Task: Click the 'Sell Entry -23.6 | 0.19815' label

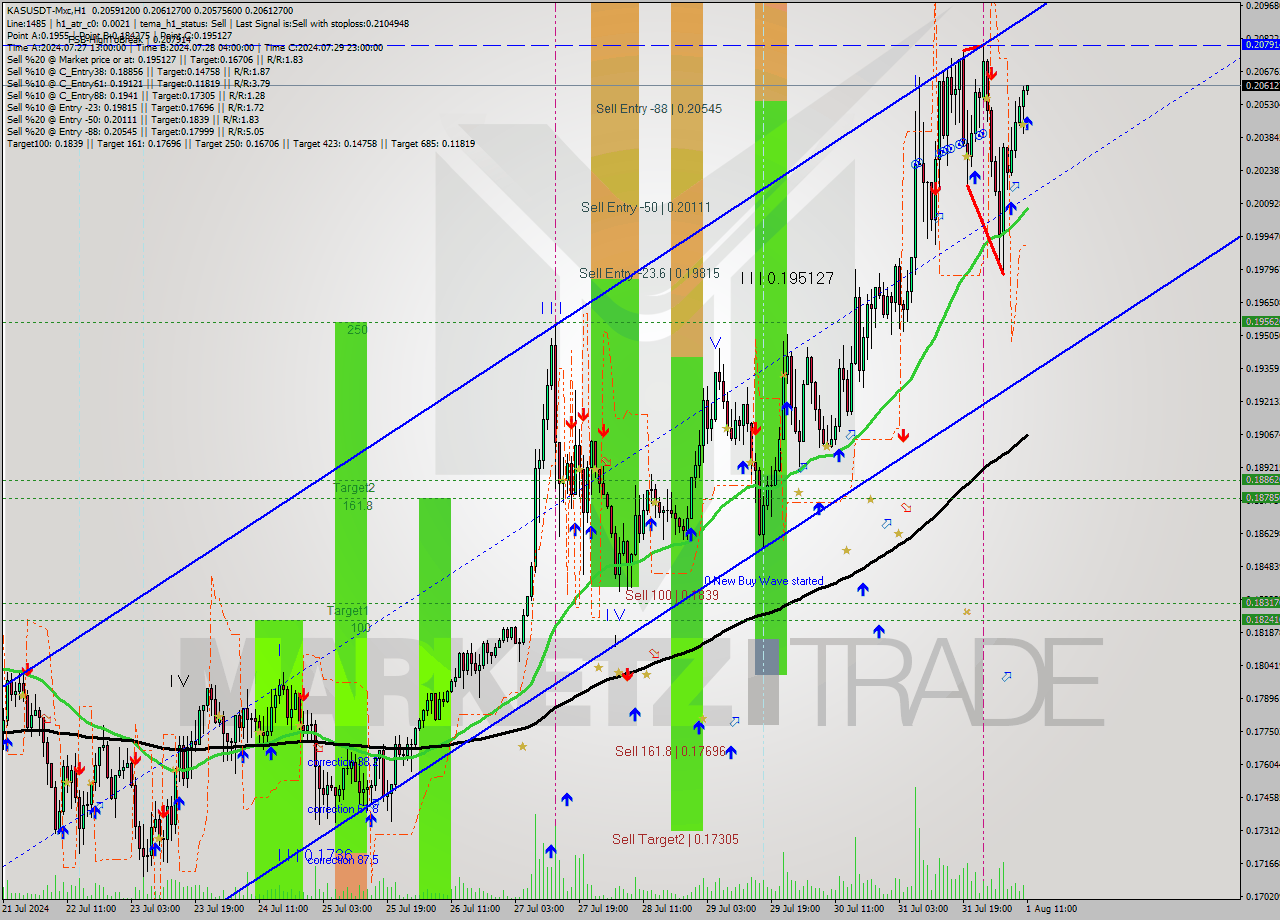Action: (x=649, y=272)
